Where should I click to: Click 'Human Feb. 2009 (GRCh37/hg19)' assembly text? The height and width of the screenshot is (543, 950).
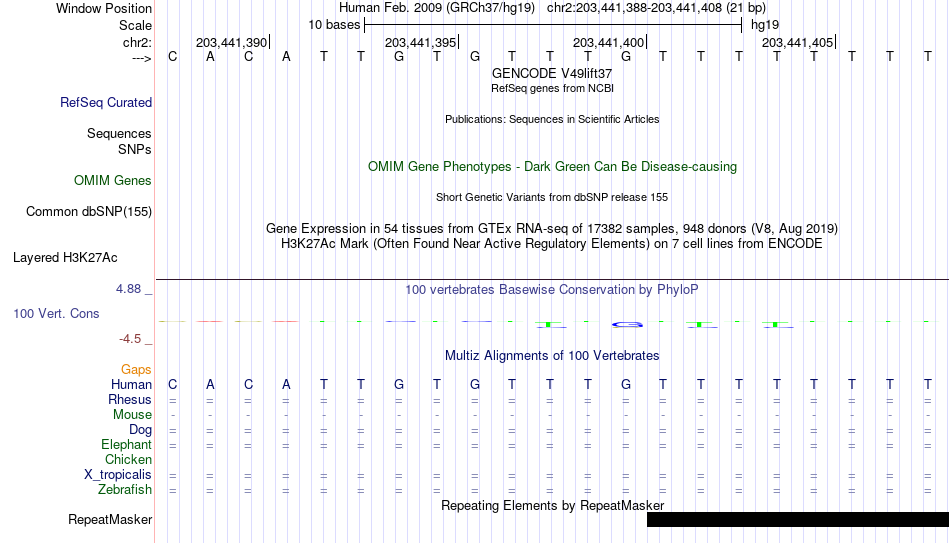point(437,8)
